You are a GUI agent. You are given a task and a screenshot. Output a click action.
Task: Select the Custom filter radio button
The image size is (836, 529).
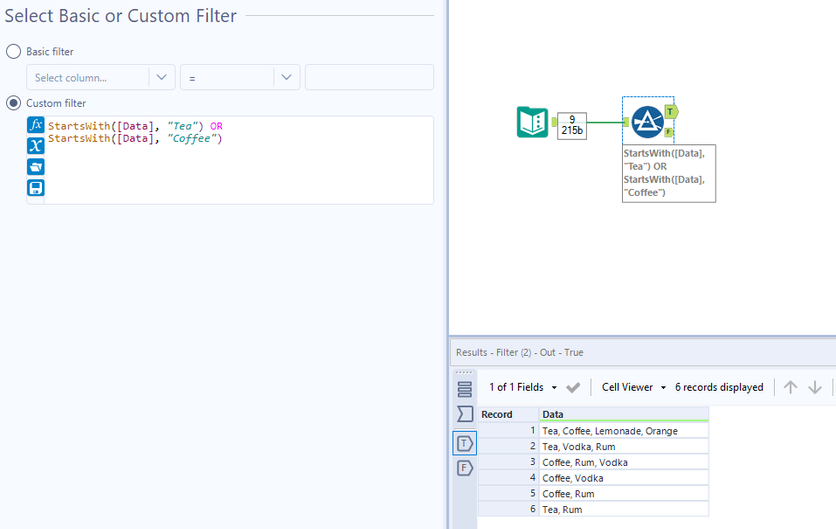tap(13, 103)
